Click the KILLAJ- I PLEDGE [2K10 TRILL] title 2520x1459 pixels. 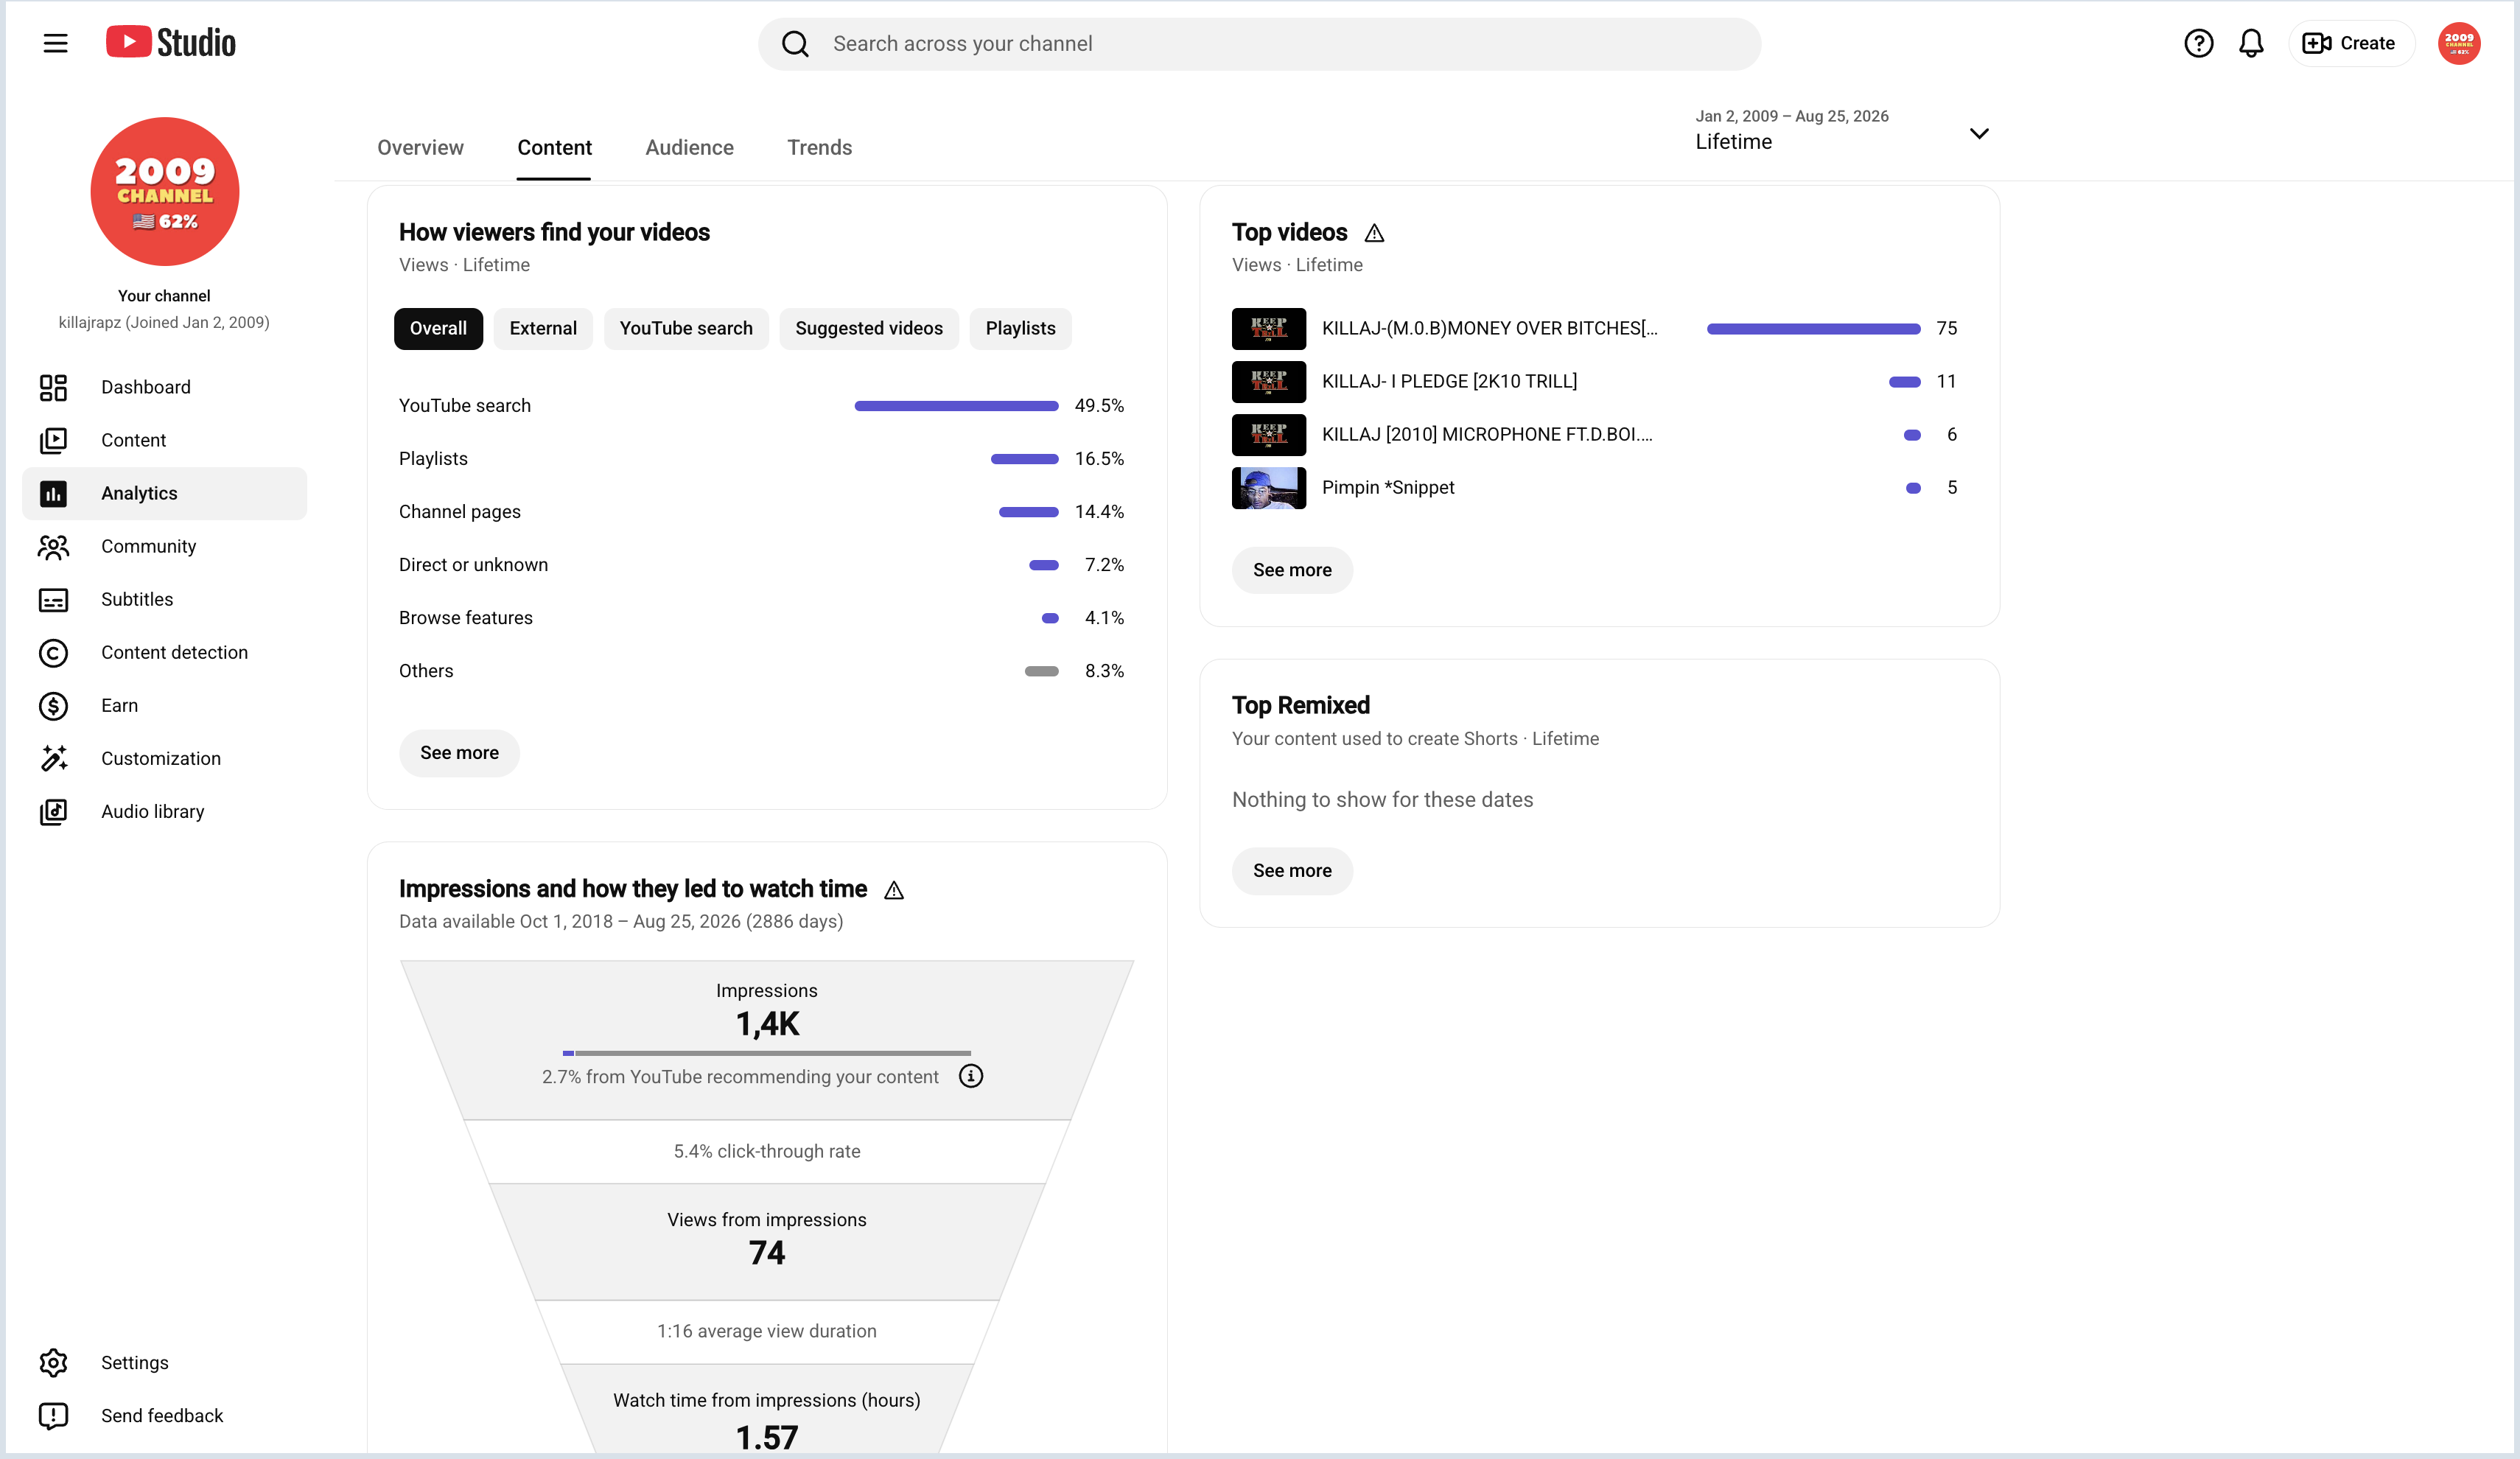click(x=1449, y=381)
